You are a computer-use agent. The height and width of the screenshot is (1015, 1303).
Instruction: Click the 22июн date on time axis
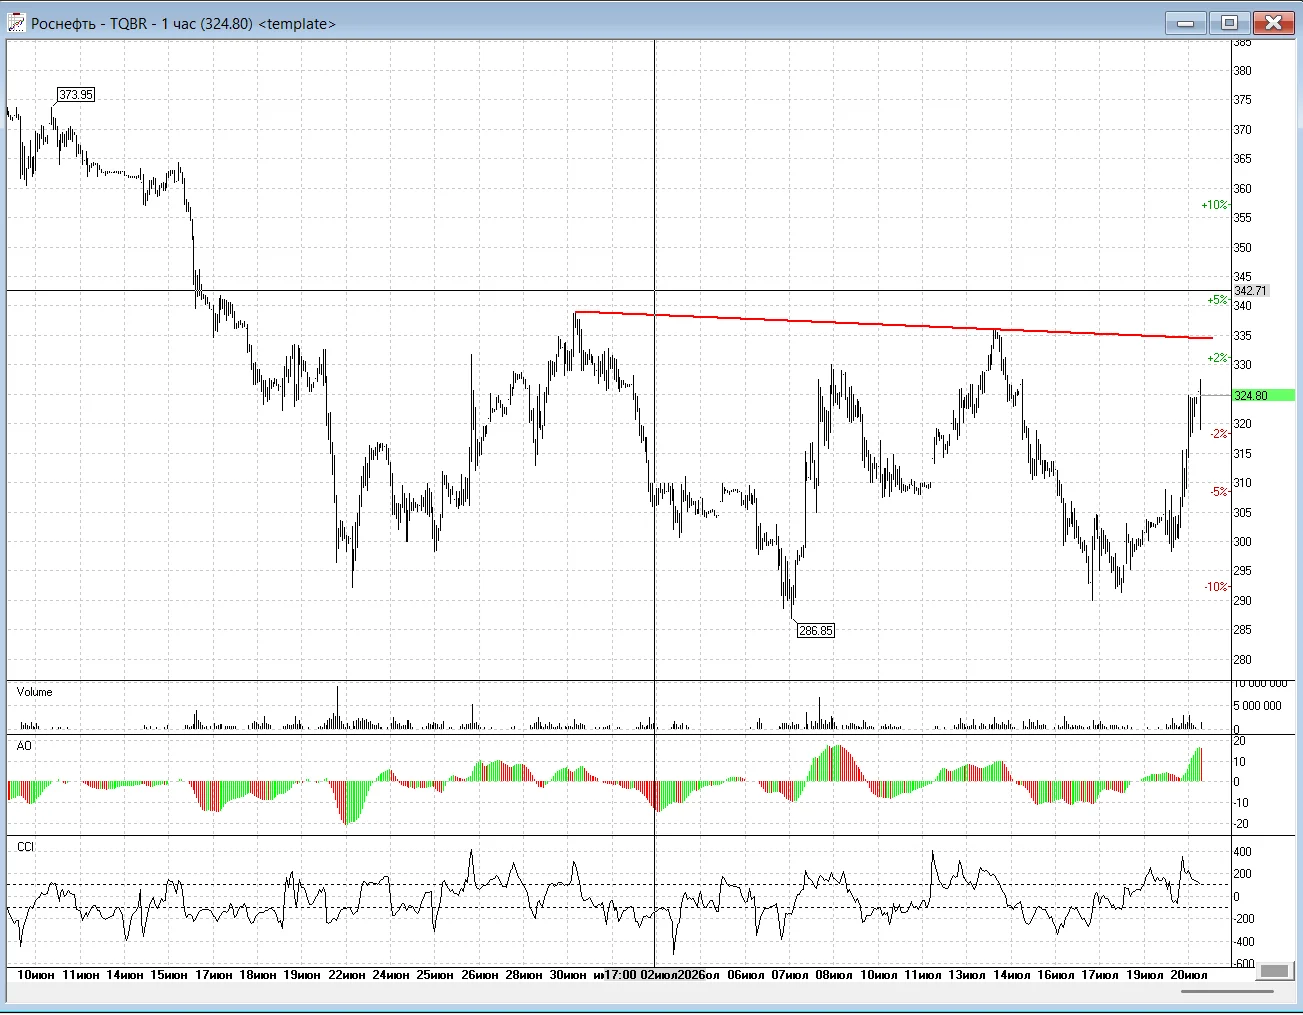tap(347, 975)
